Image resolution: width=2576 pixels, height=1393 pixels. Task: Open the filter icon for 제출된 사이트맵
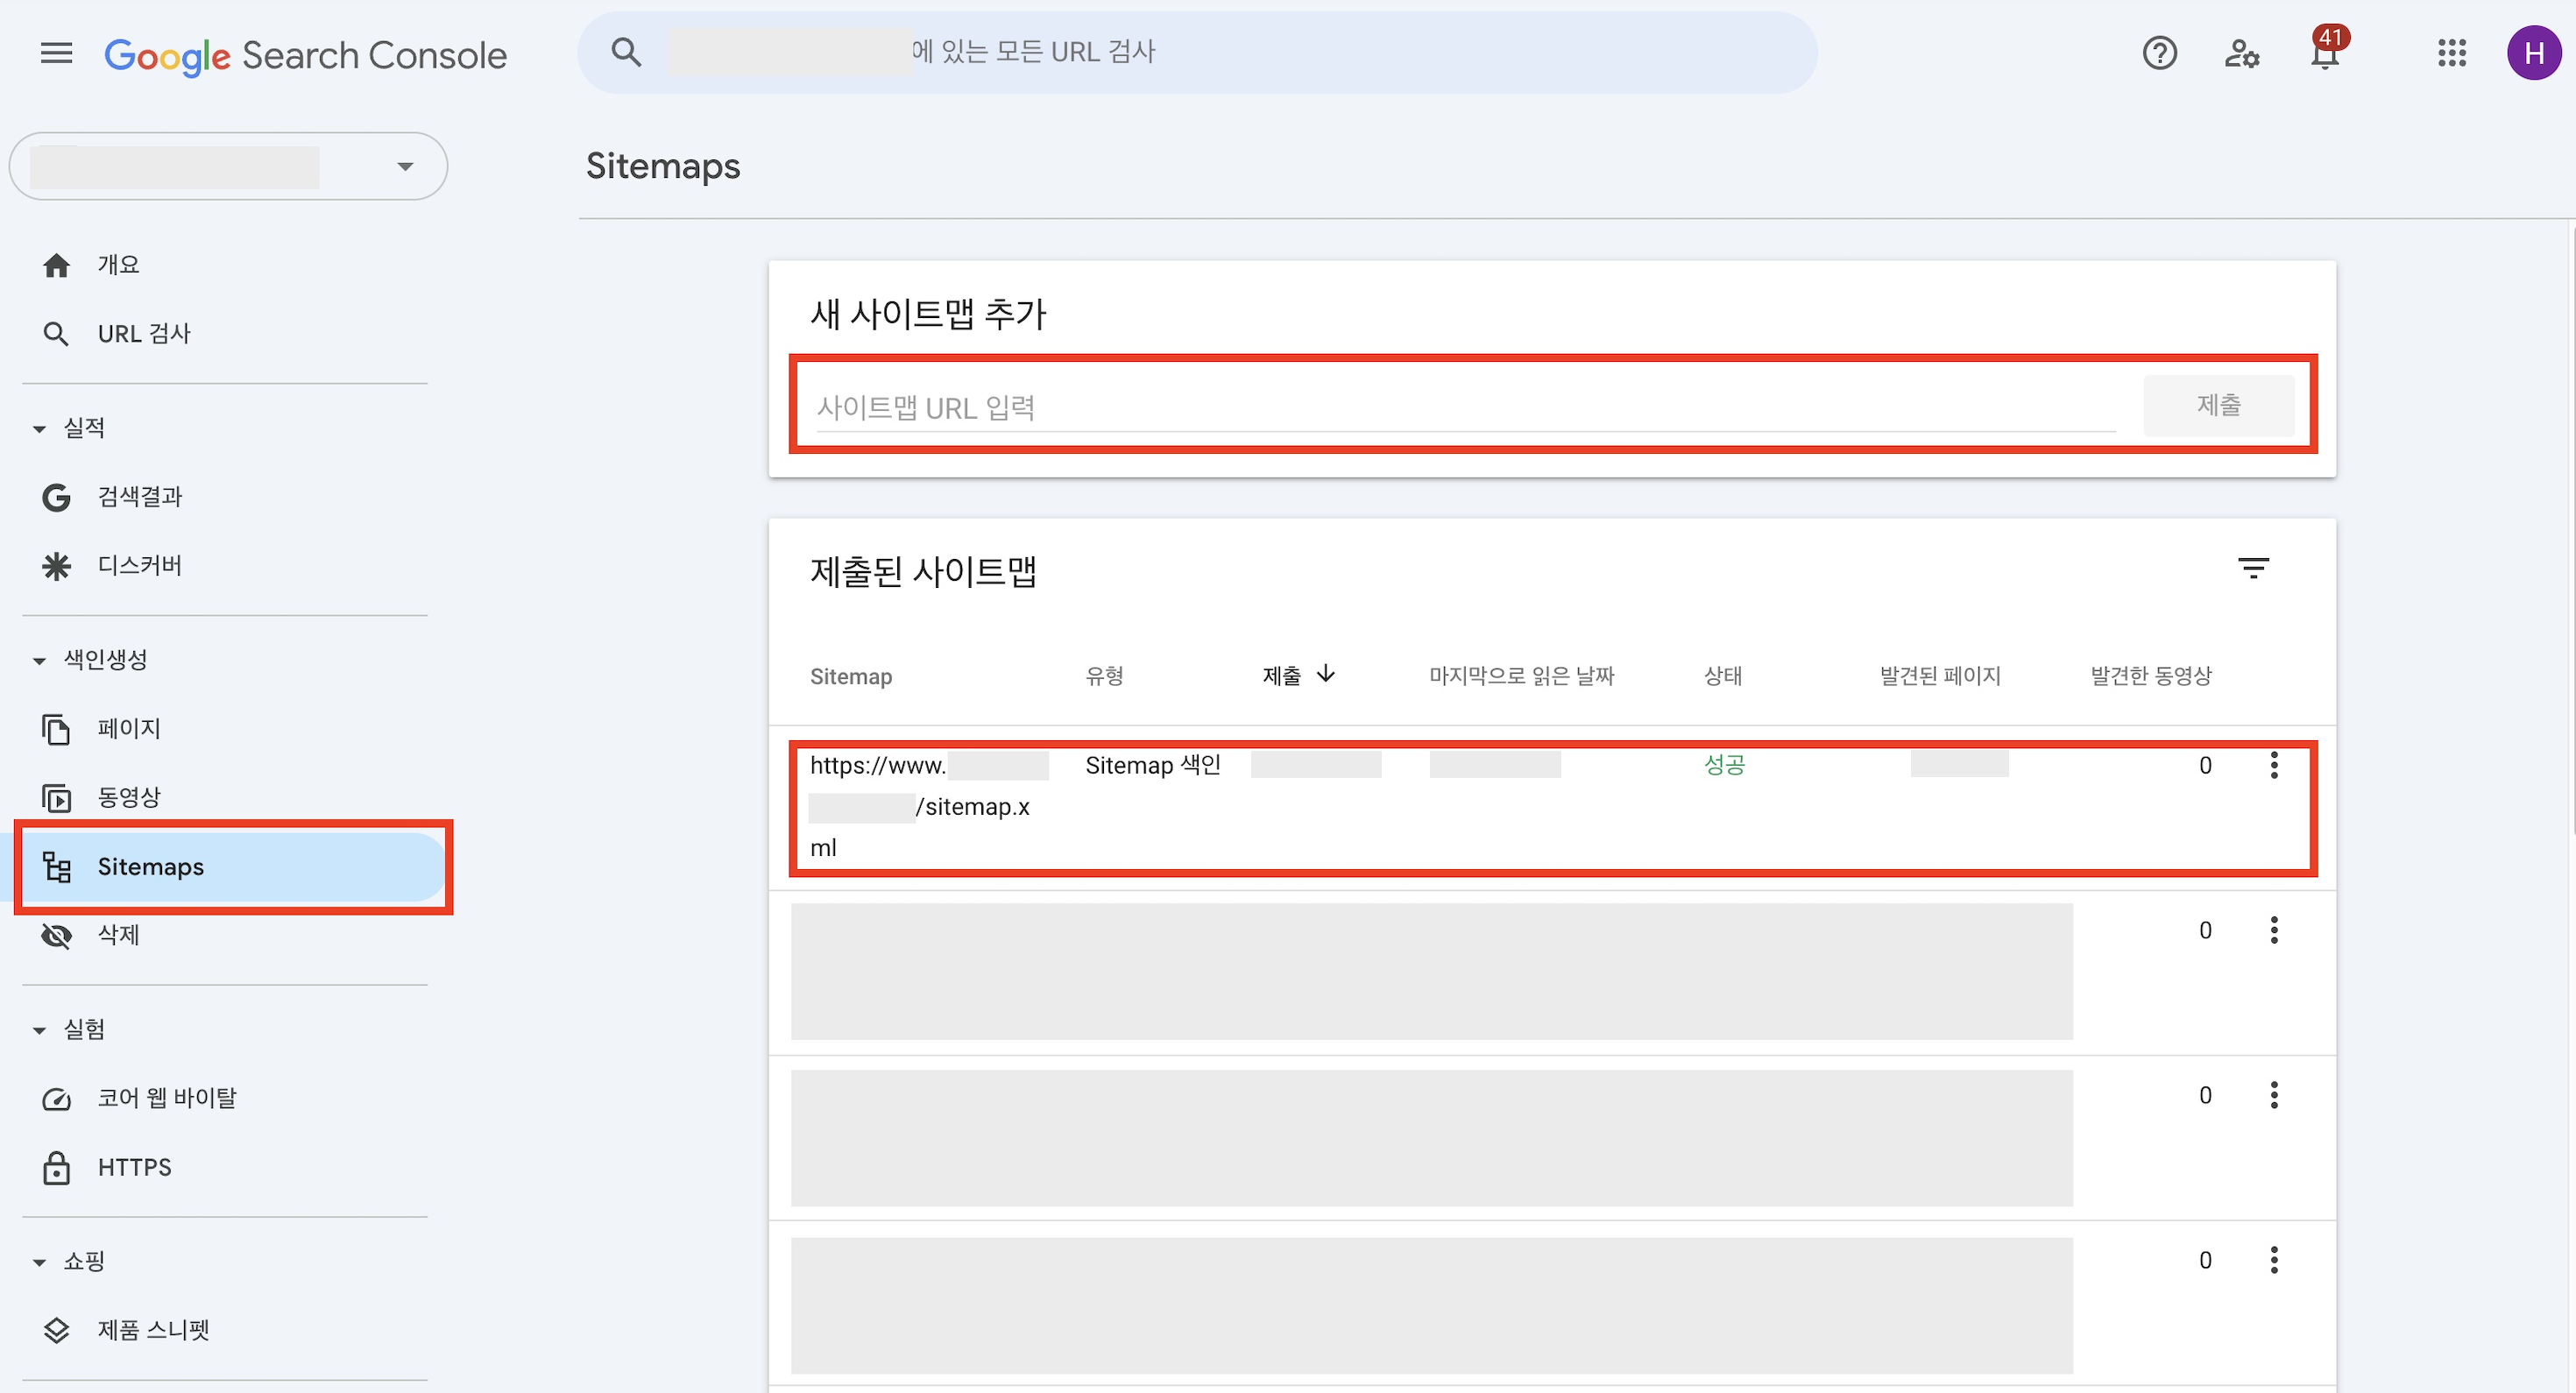point(2253,569)
